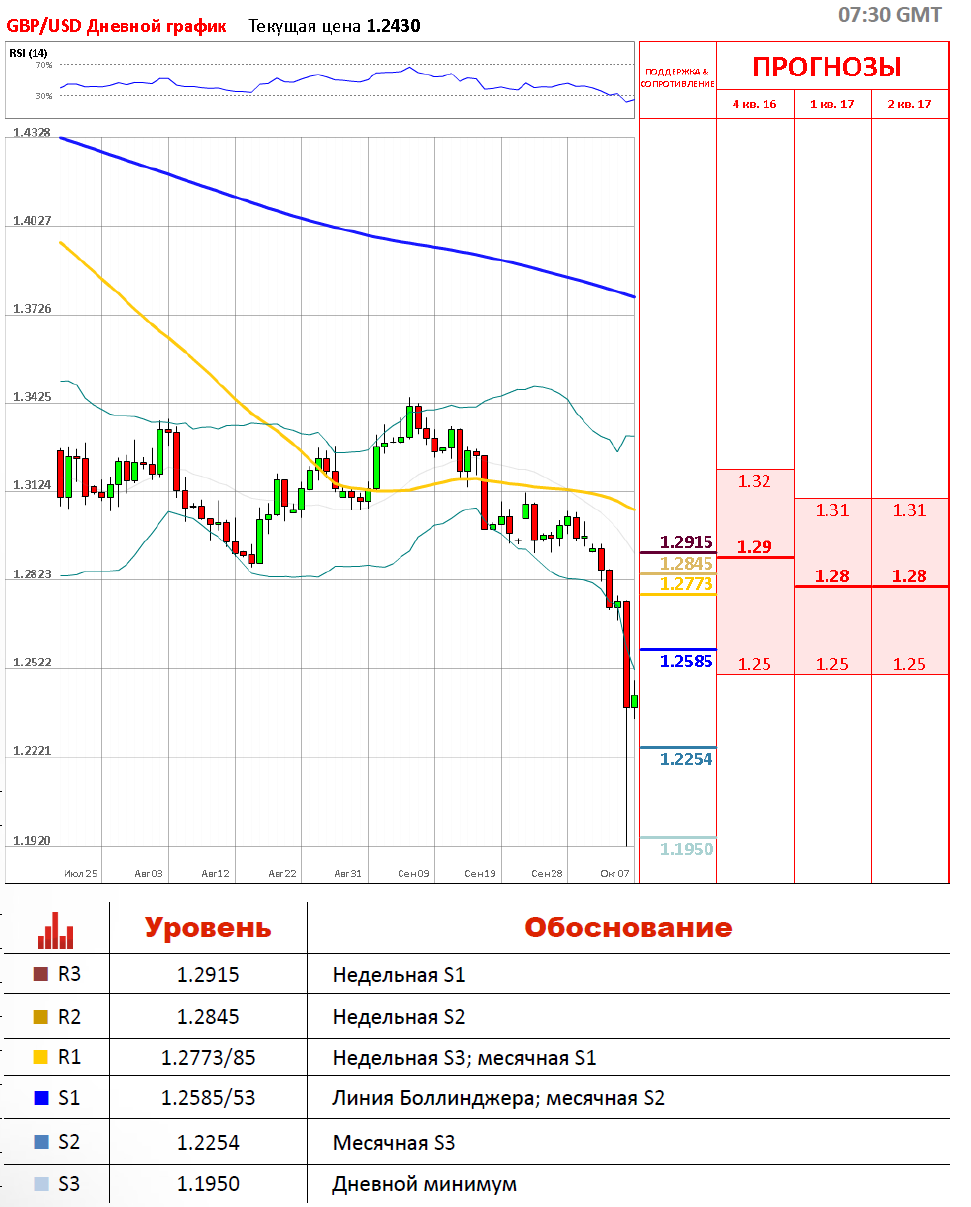Screen dimensions: 971x1207
Task: Switch to the 1 кв. 17 forecast column
Action: coord(832,104)
